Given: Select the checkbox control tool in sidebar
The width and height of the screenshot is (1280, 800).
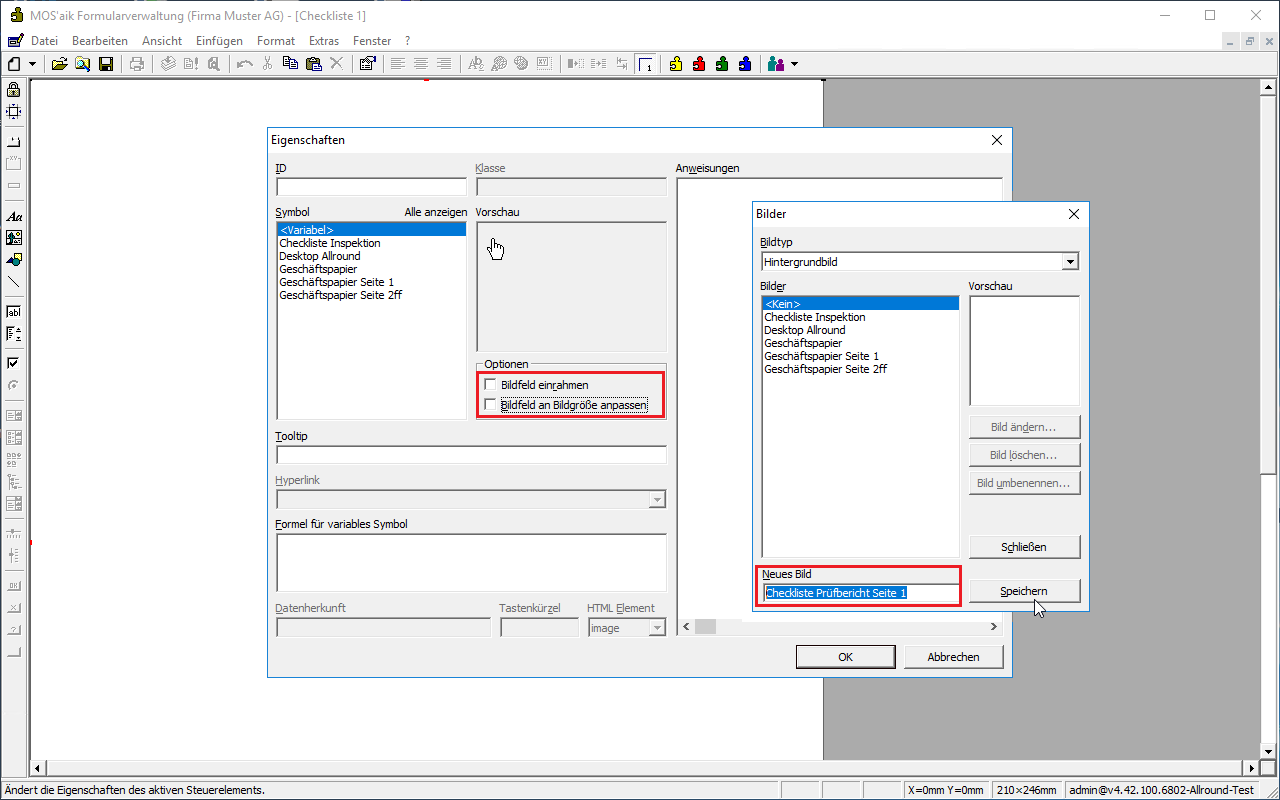Looking at the screenshot, I should click(14, 363).
